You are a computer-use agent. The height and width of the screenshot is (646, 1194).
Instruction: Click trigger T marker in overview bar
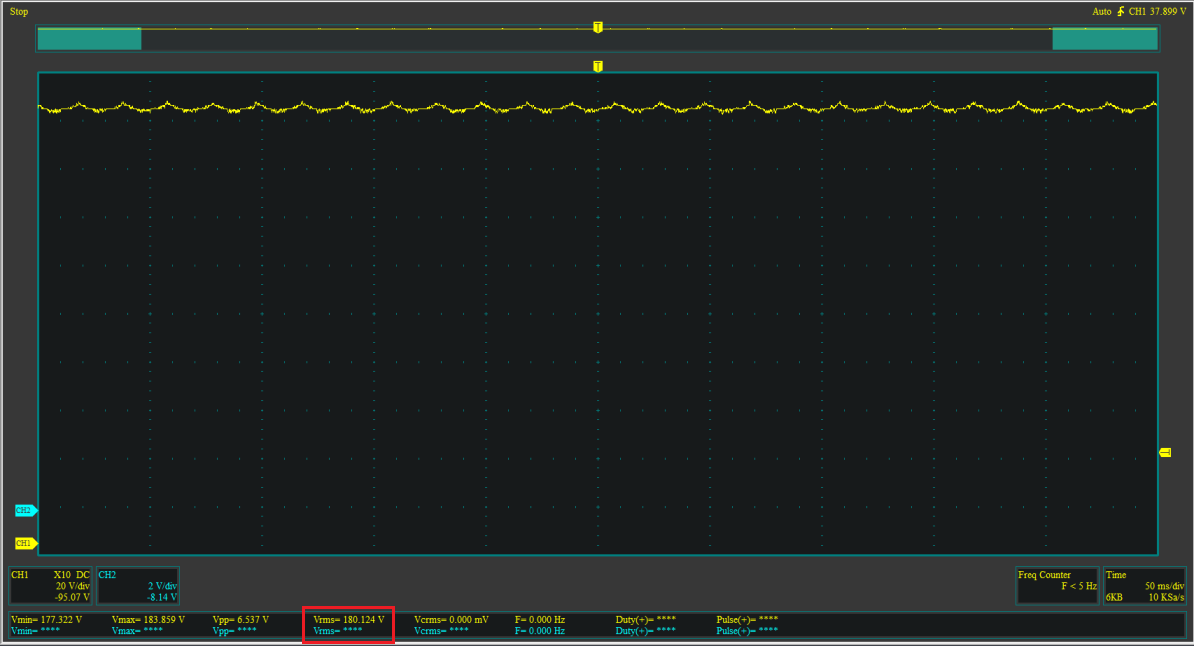click(x=598, y=27)
